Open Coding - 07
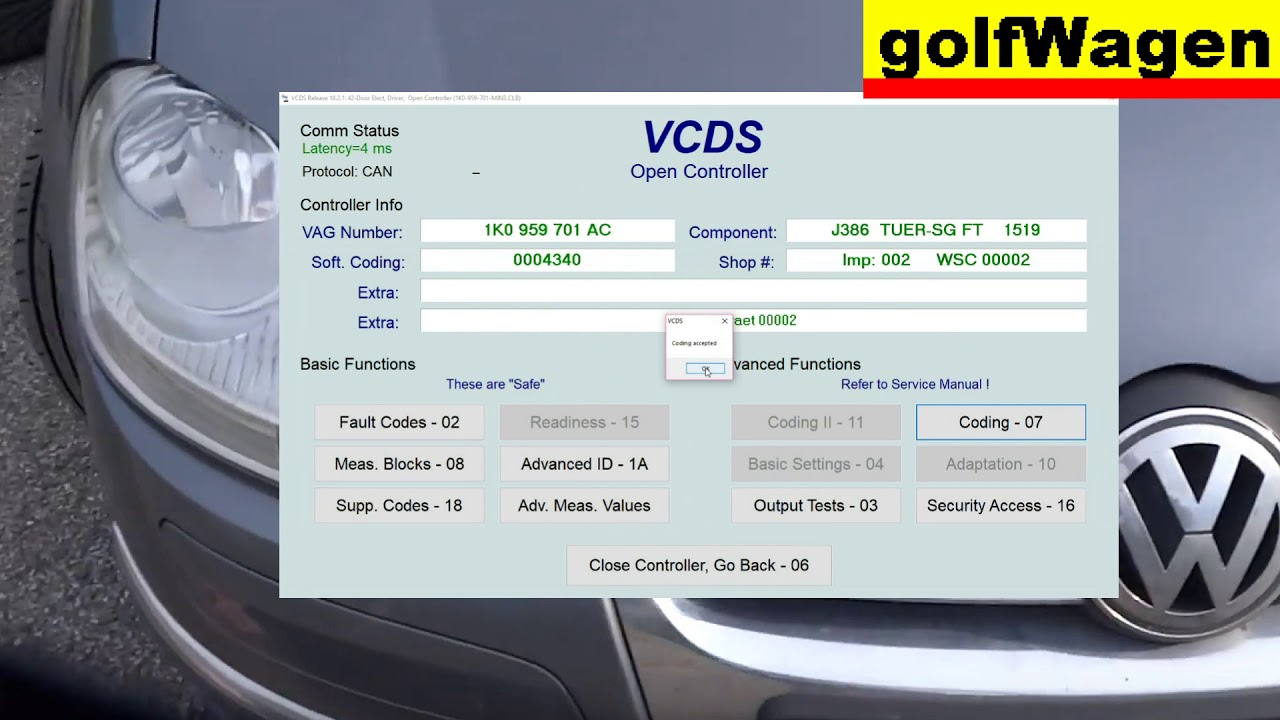 click(x=1000, y=422)
